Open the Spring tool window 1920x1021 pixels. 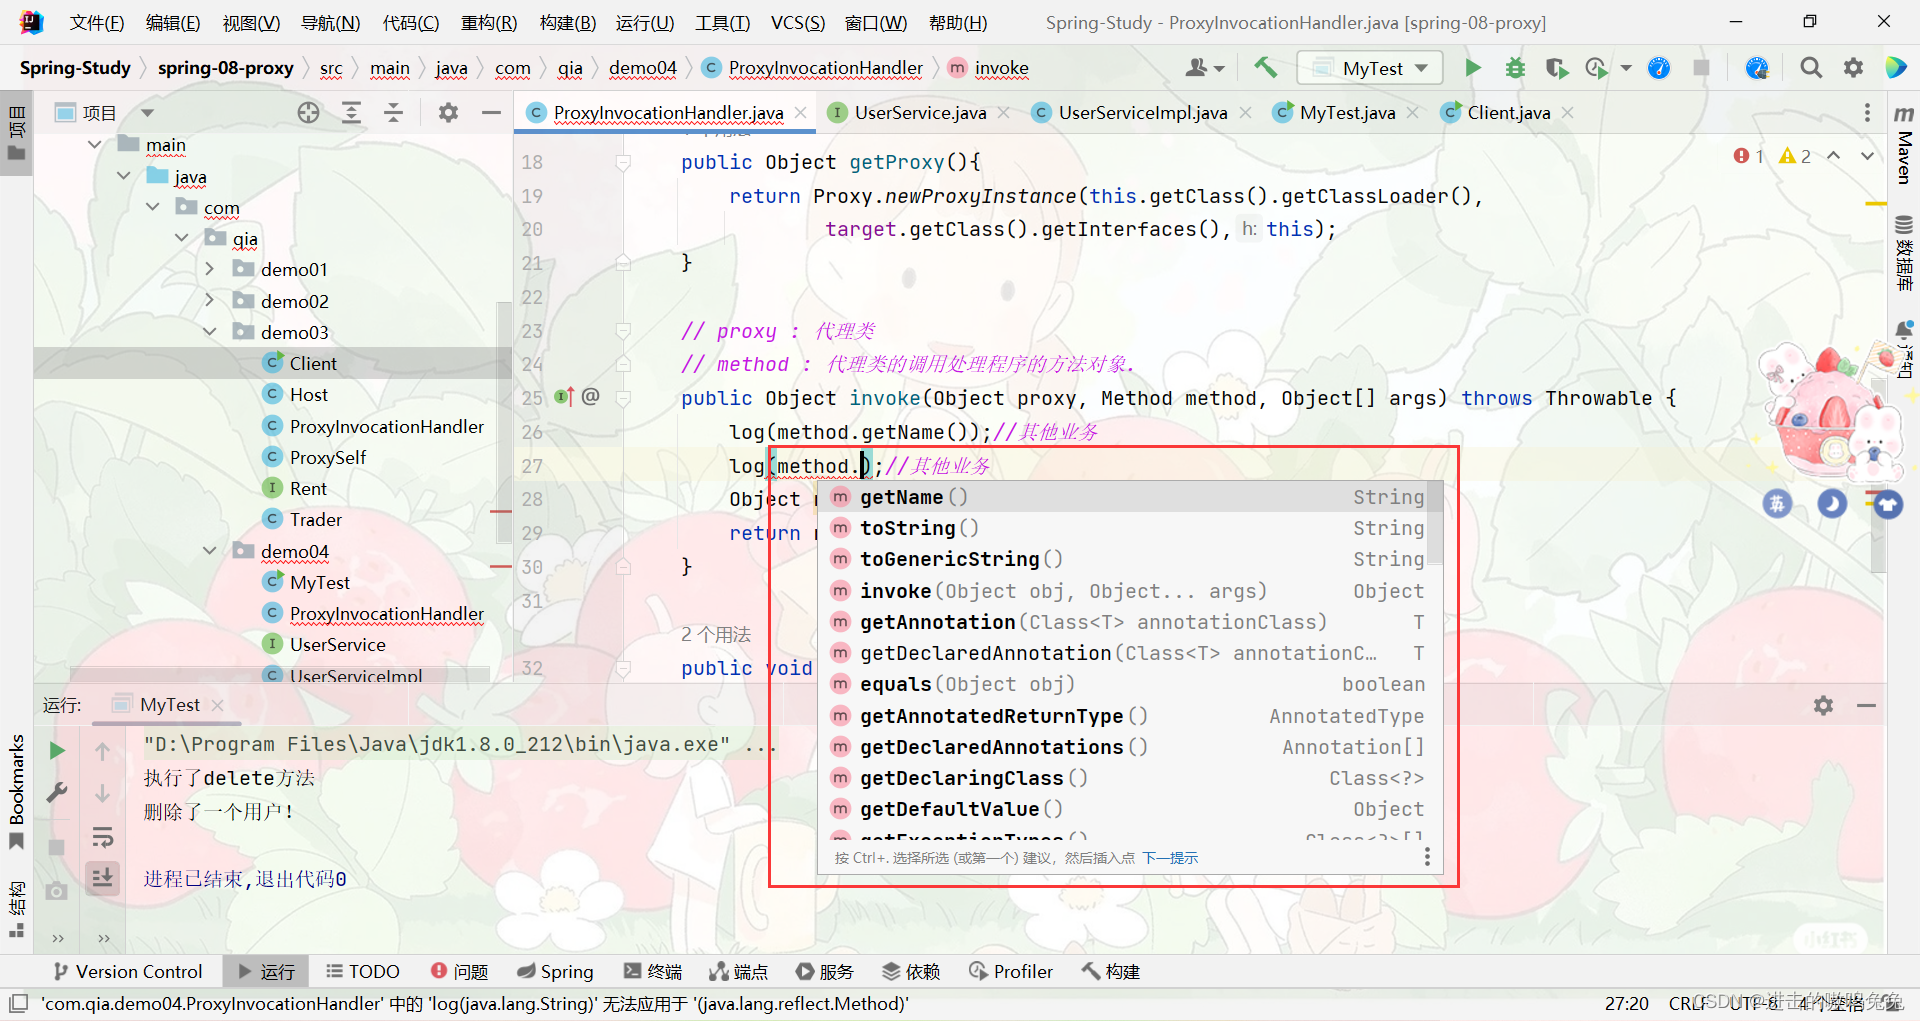click(555, 971)
